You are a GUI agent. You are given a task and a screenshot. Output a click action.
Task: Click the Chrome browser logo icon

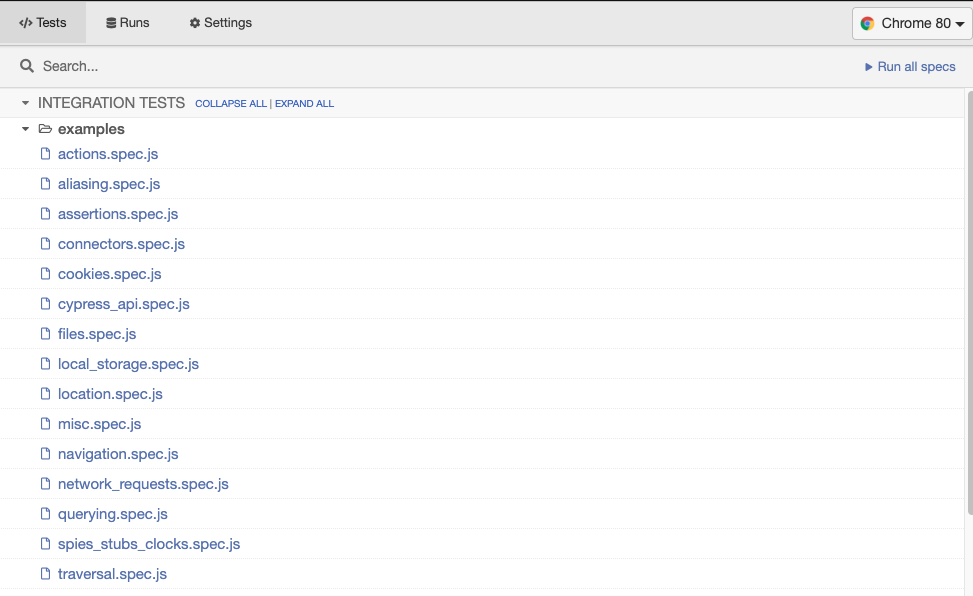[x=867, y=23]
